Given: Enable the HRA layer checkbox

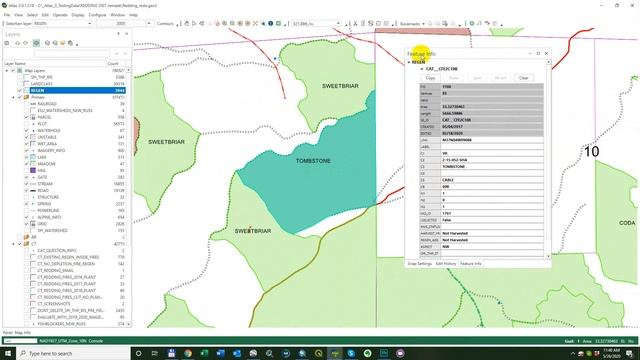Looking at the screenshot, I should point(27,170).
